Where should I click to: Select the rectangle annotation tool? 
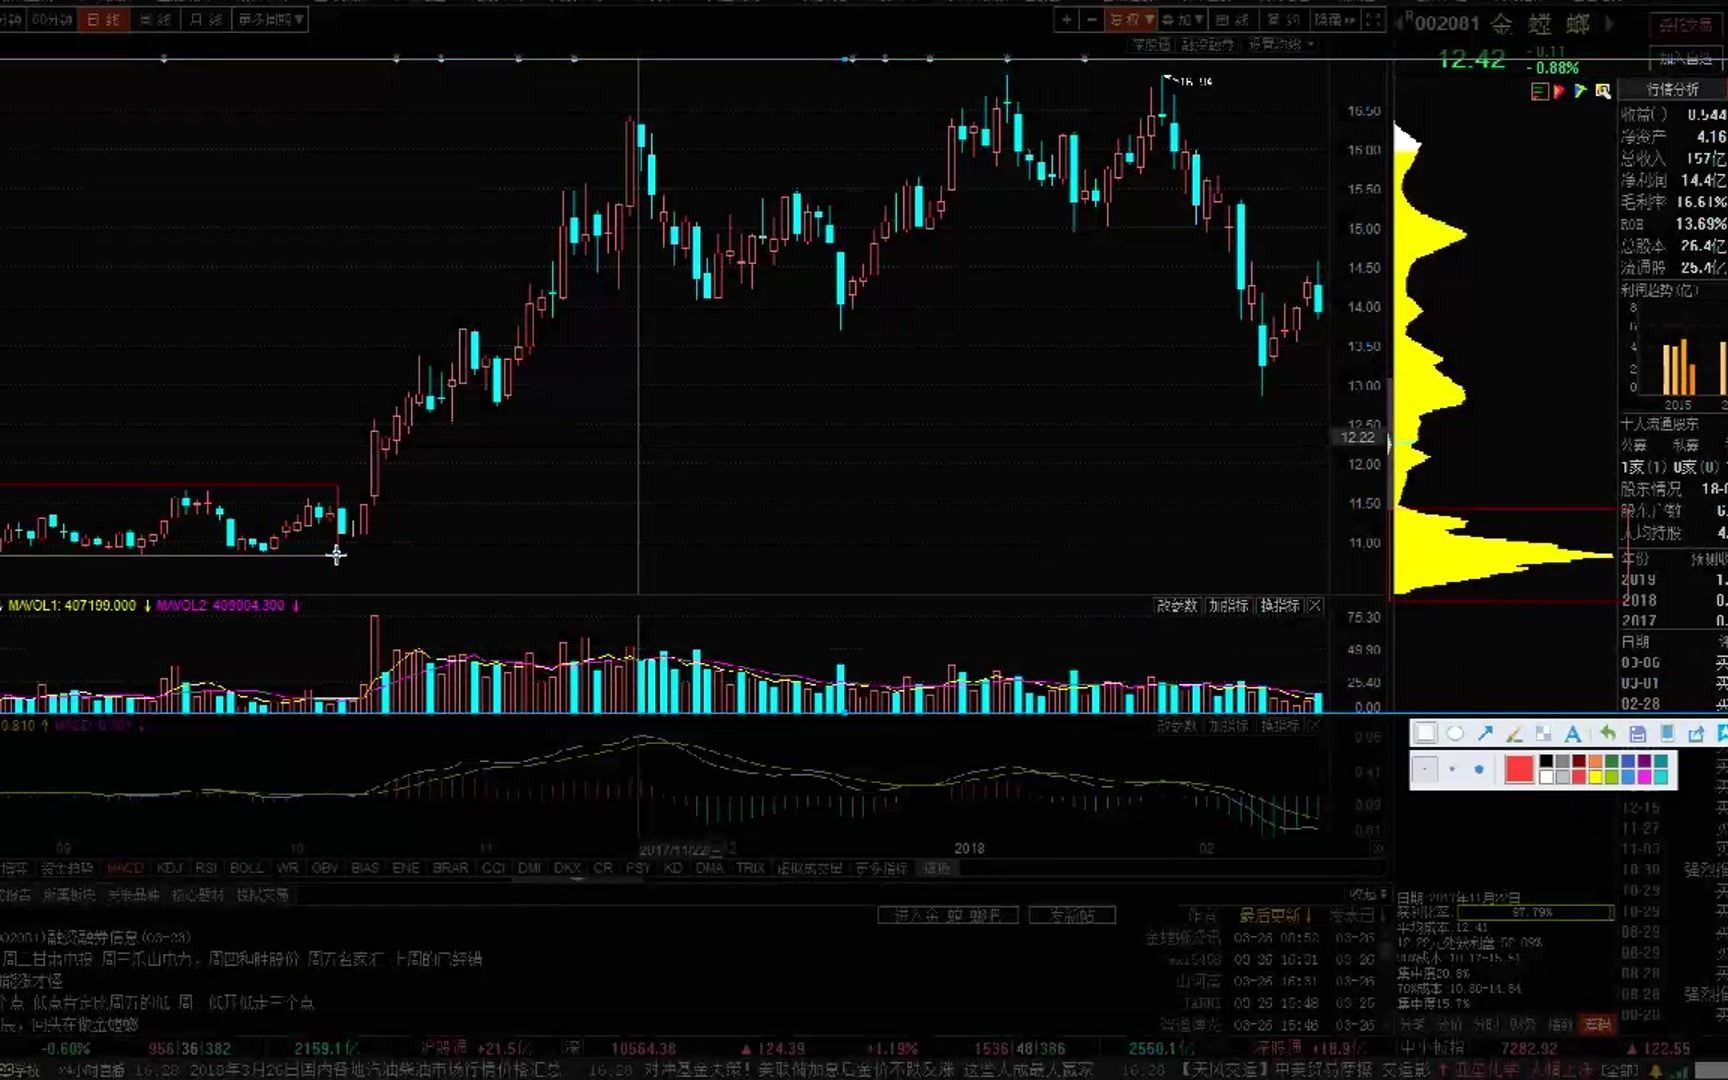[1425, 734]
